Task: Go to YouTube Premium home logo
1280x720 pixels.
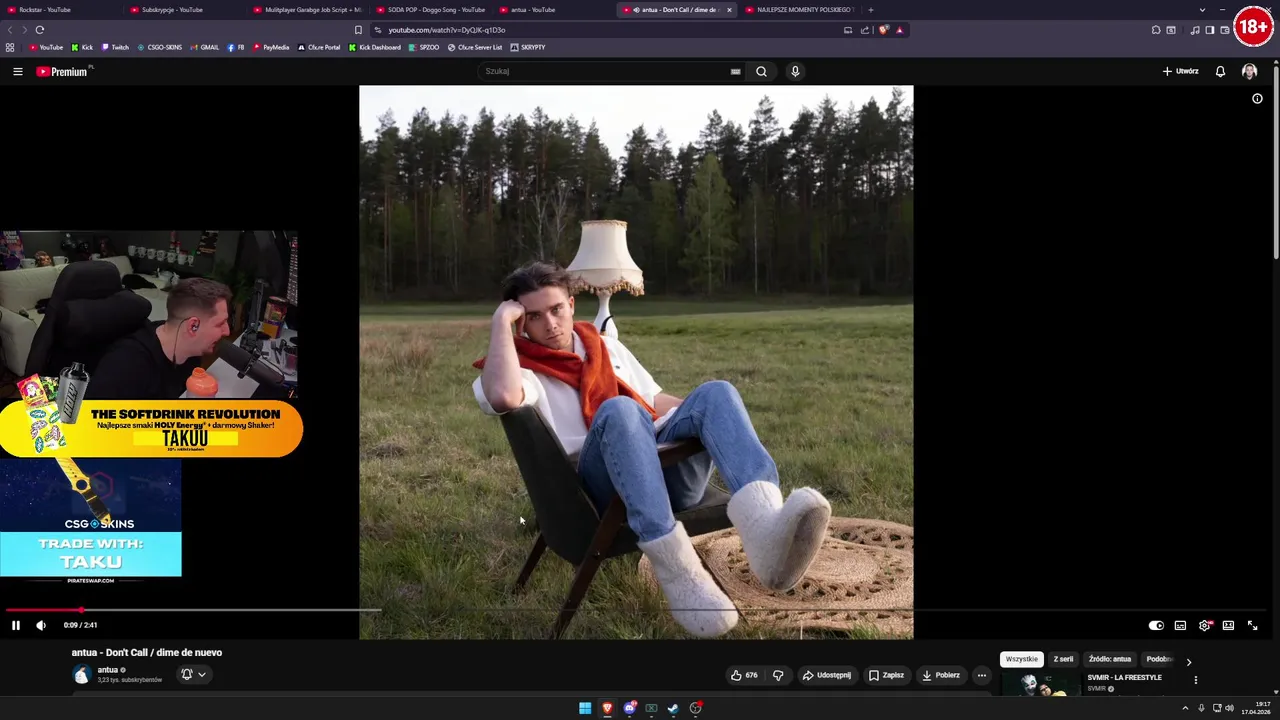Action: pyautogui.click(x=63, y=71)
